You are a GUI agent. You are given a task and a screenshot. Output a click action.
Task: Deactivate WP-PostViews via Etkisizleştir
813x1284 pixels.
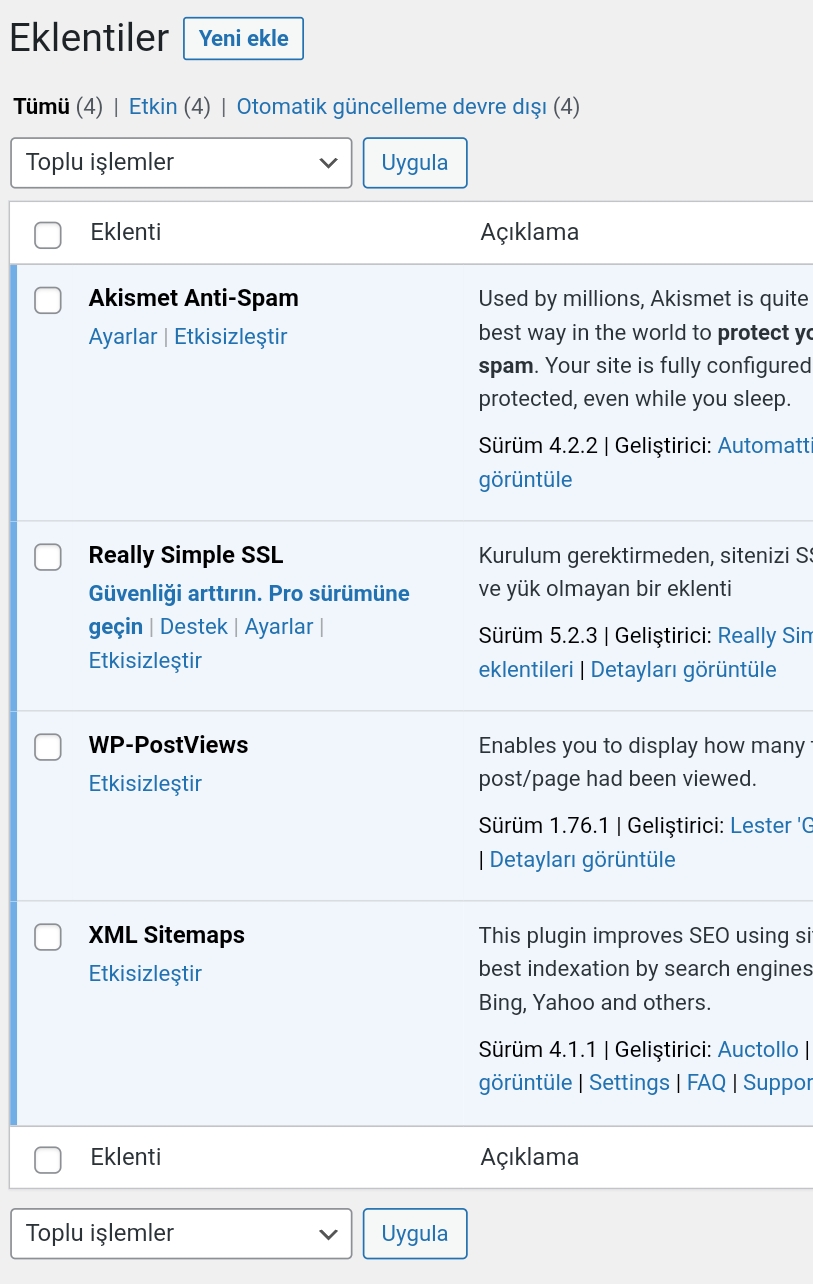[x=145, y=784]
